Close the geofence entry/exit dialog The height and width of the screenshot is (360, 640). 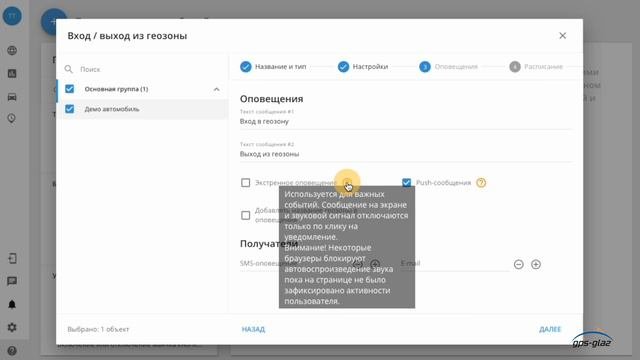click(562, 36)
